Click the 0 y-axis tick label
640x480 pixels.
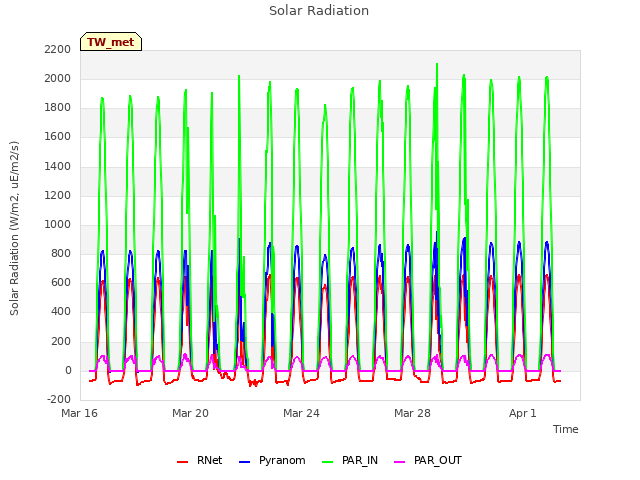pyautogui.click(x=68, y=370)
